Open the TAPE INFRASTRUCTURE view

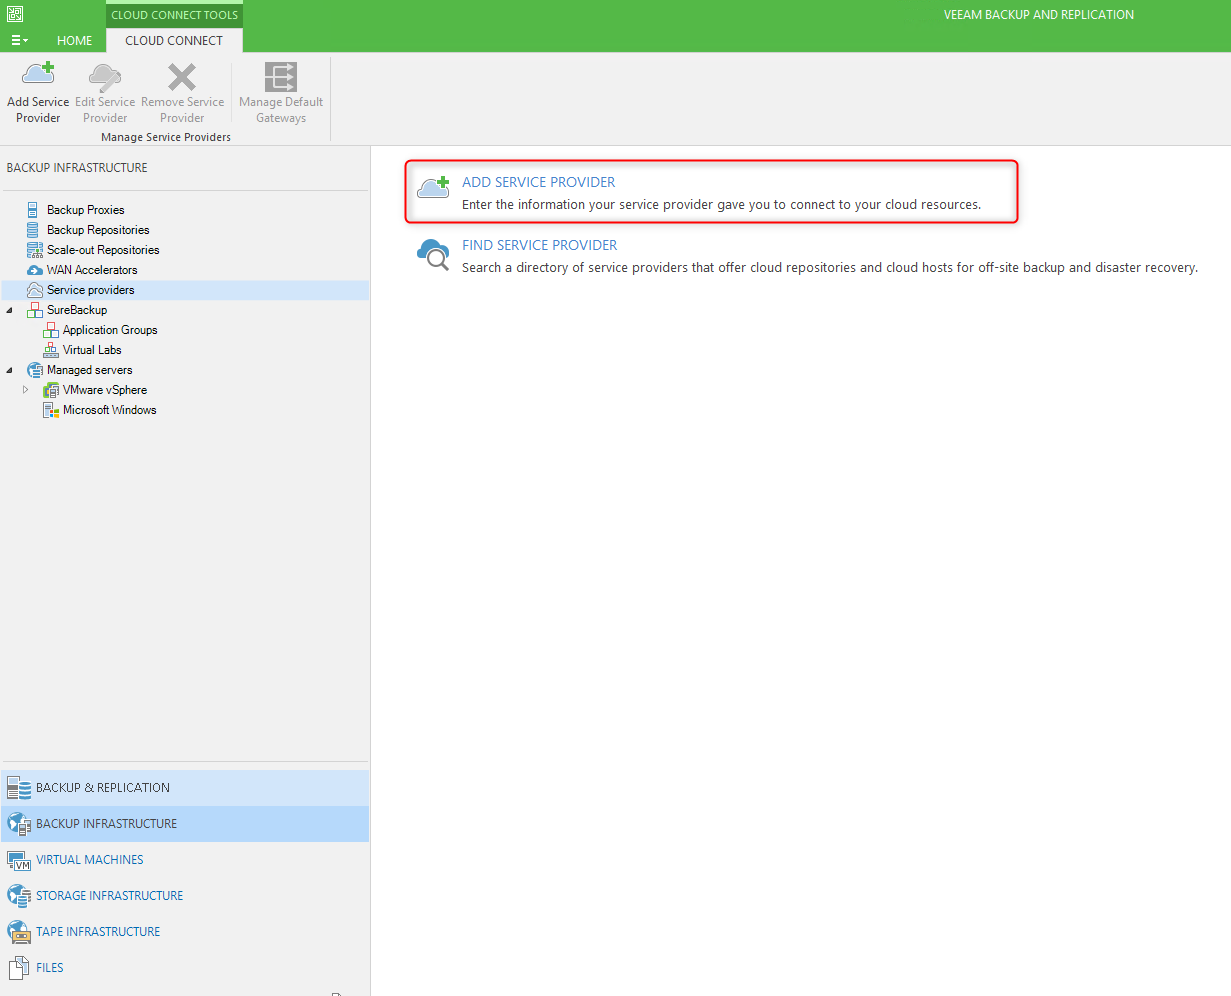click(x=185, y=932)
